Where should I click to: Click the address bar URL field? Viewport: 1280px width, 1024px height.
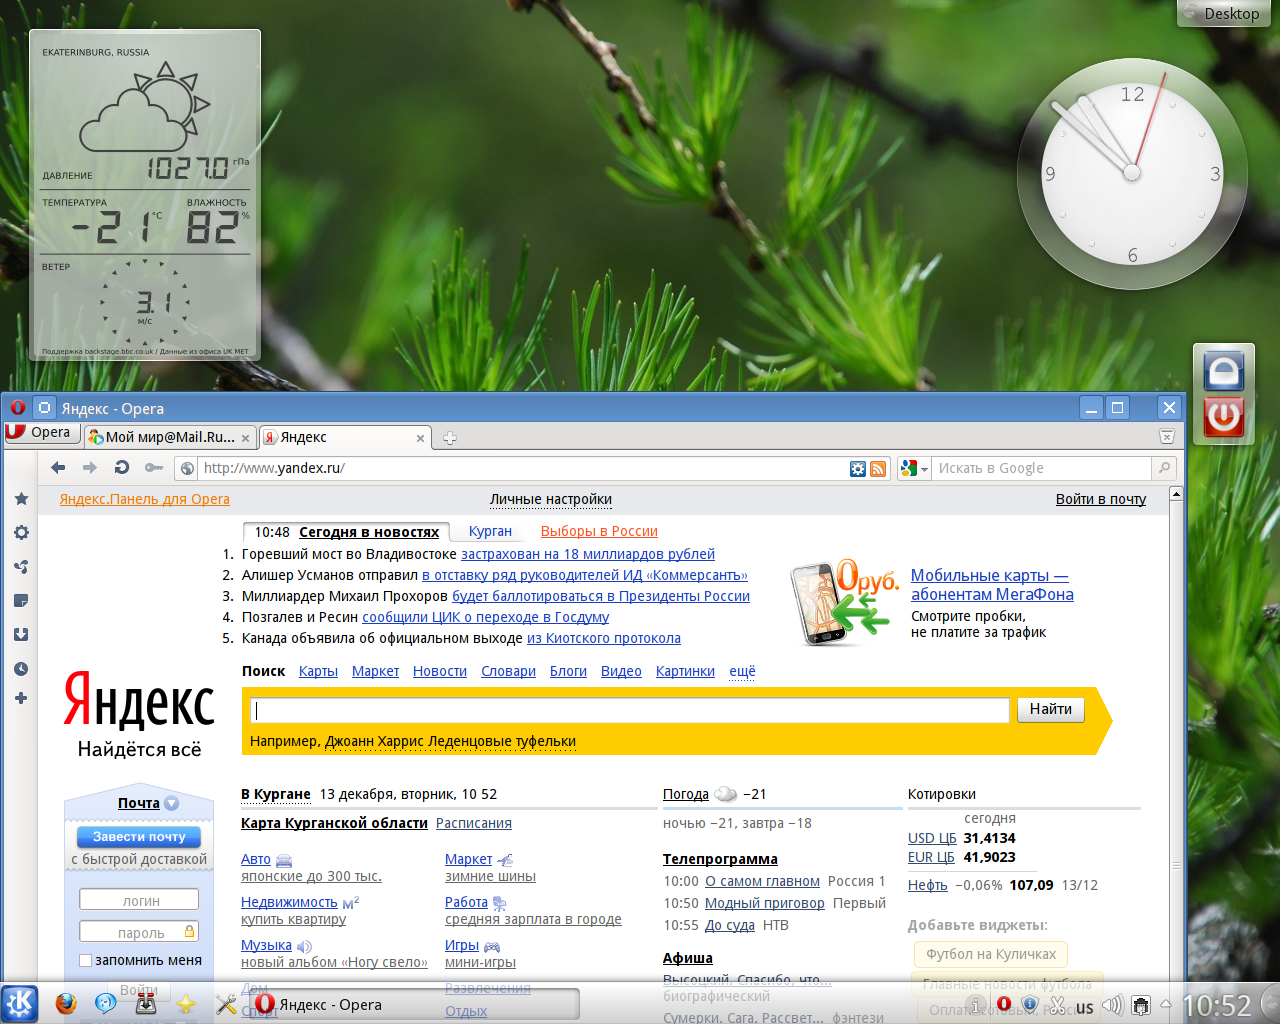point(523,468)
